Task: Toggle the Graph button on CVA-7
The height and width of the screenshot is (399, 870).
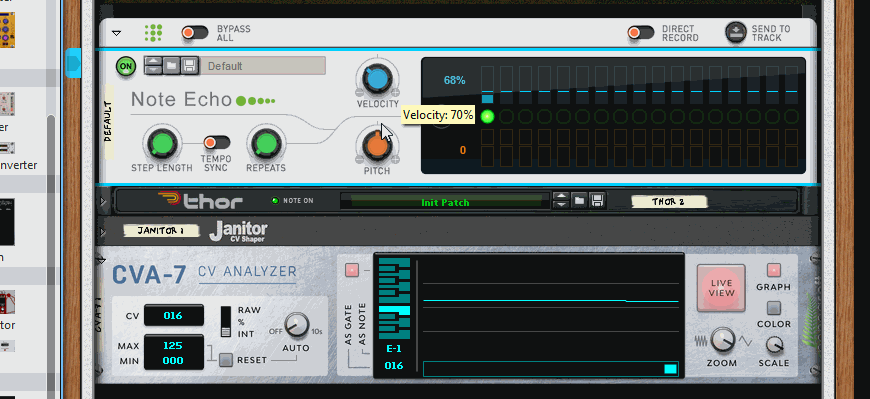Action: coord(773,270)
